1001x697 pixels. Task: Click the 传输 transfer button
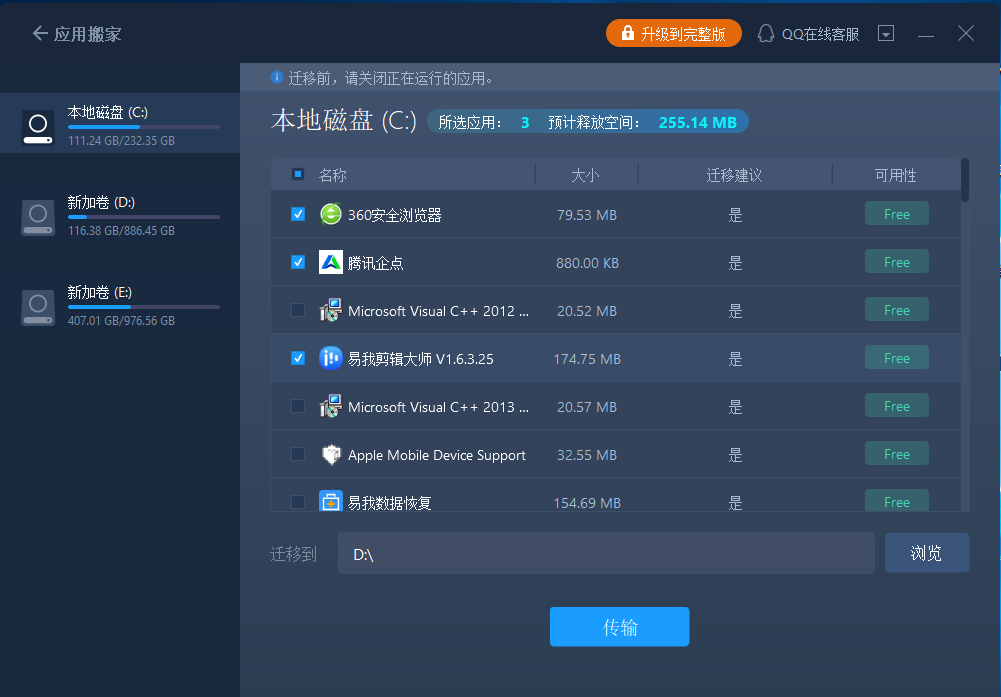pyautogui.click(x=619, y=627)
